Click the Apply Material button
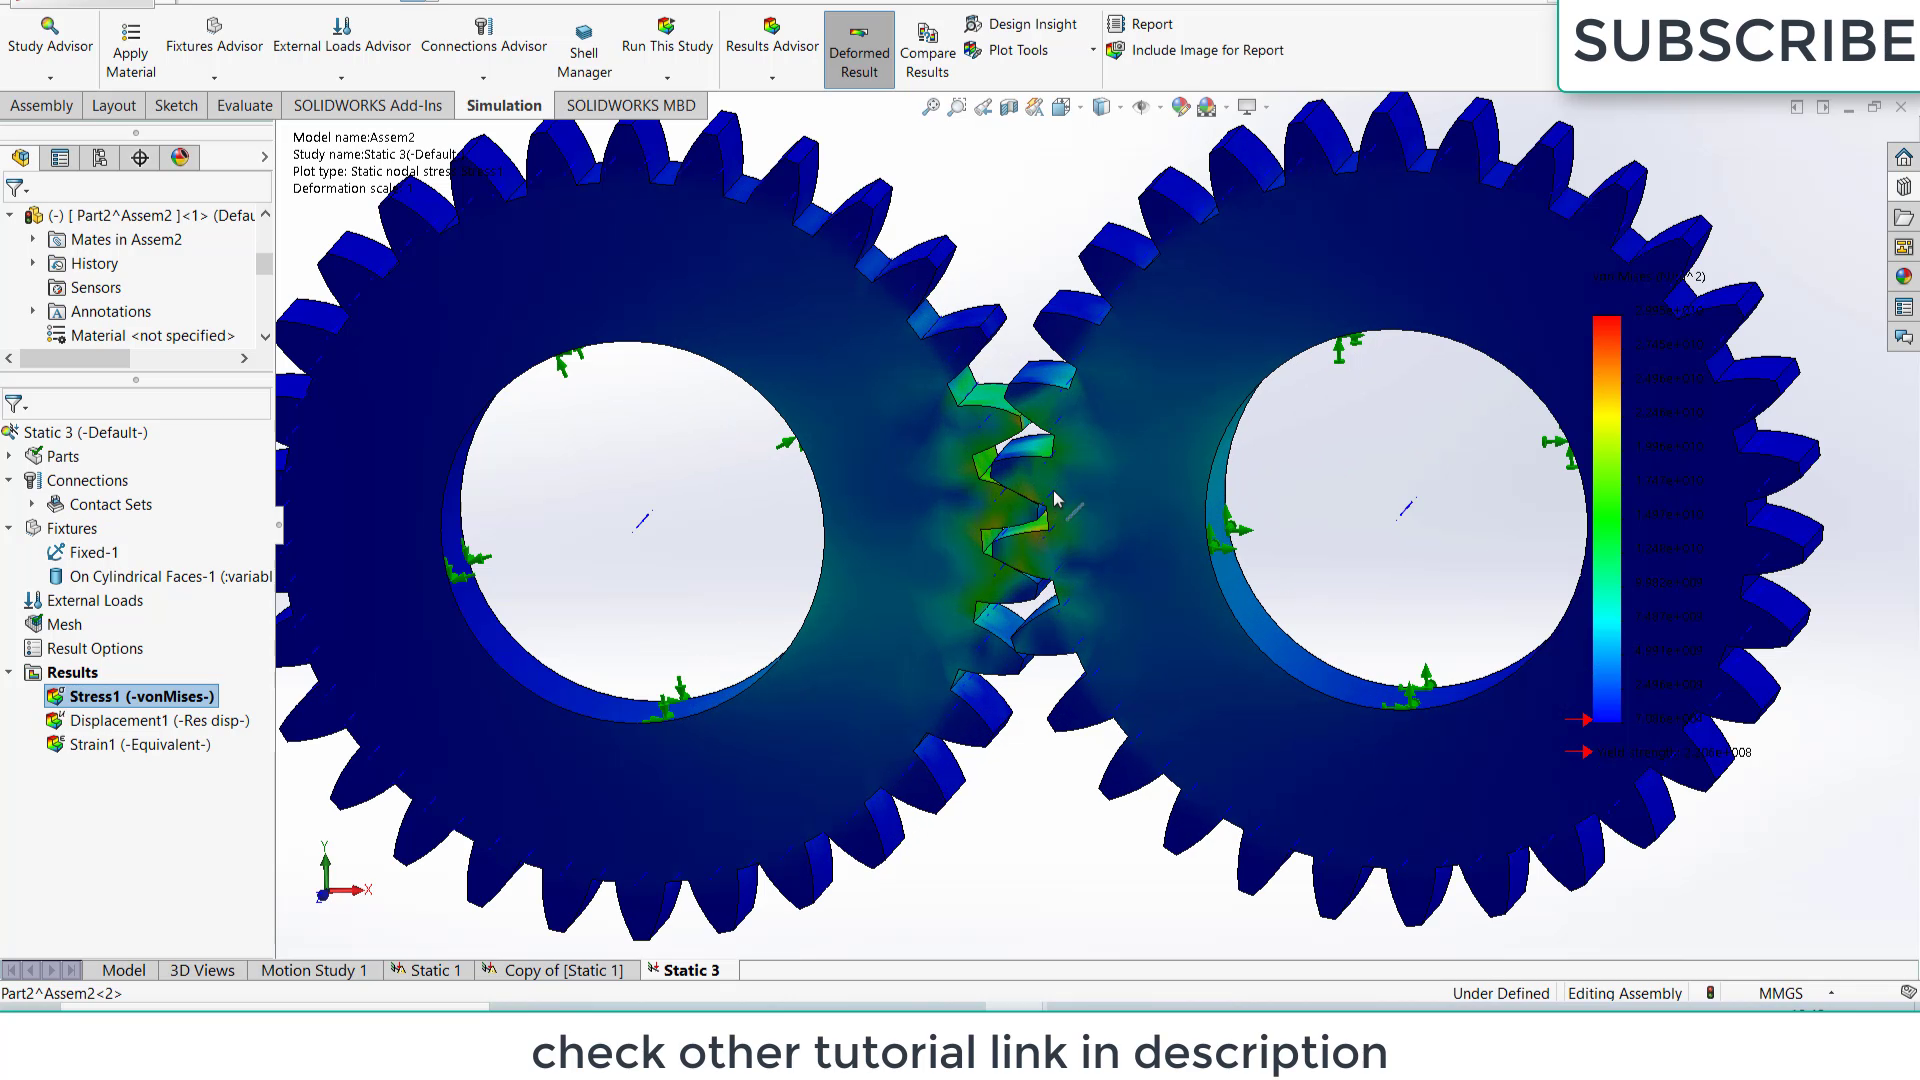The height and width of the screenshot is (1080, 1920). (131, 50)
